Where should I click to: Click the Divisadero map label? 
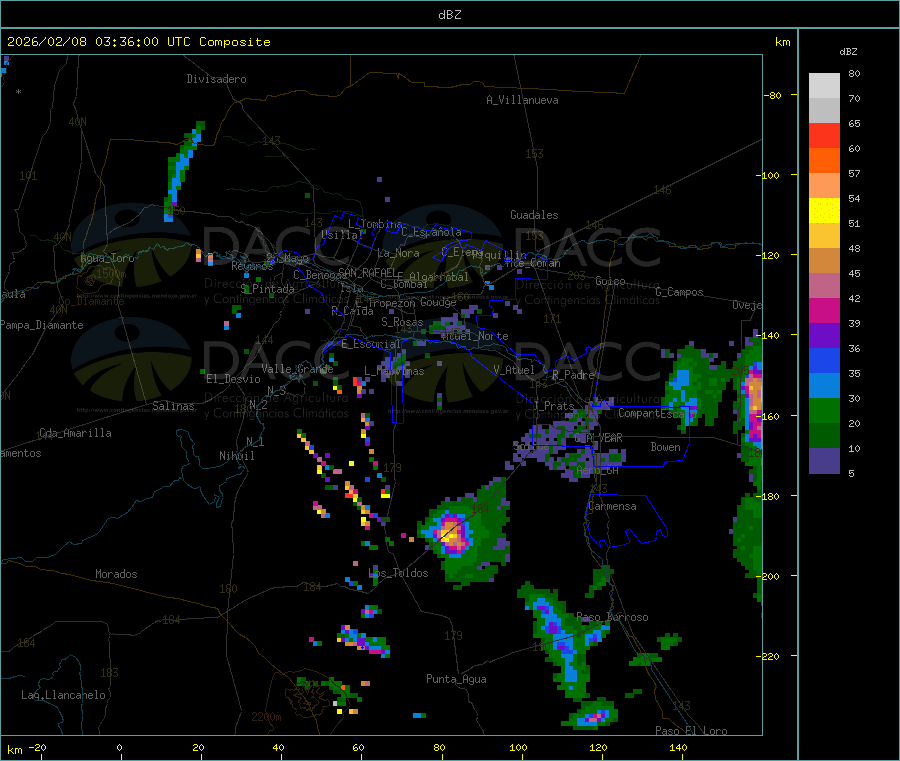216,79
